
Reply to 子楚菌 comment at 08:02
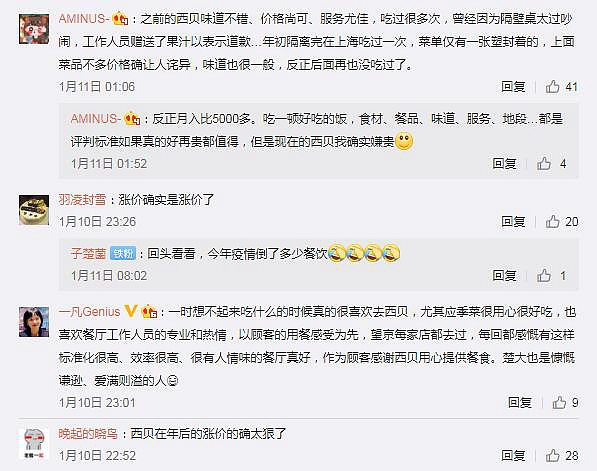tap(504, 275)
